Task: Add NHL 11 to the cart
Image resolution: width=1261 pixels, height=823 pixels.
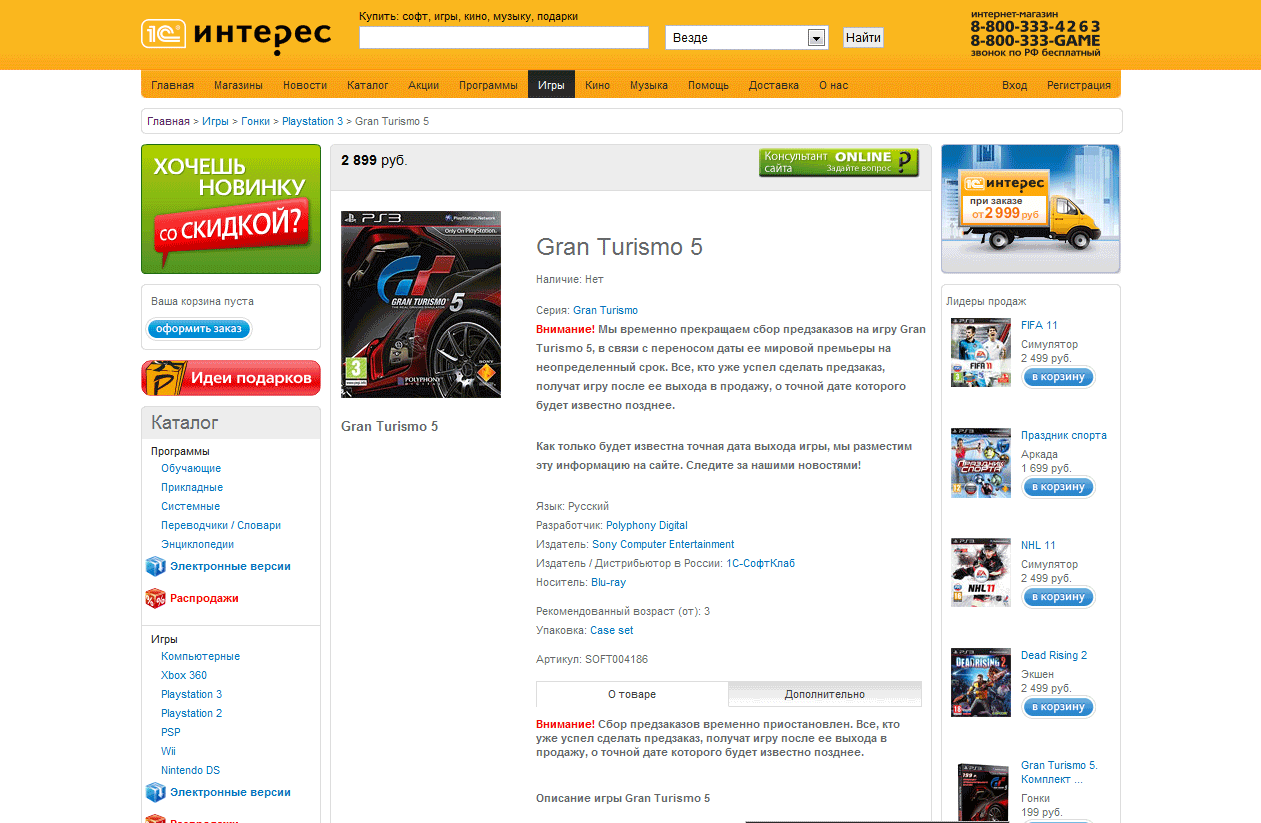Action: pyautogui.click(x=1058, y=597)
